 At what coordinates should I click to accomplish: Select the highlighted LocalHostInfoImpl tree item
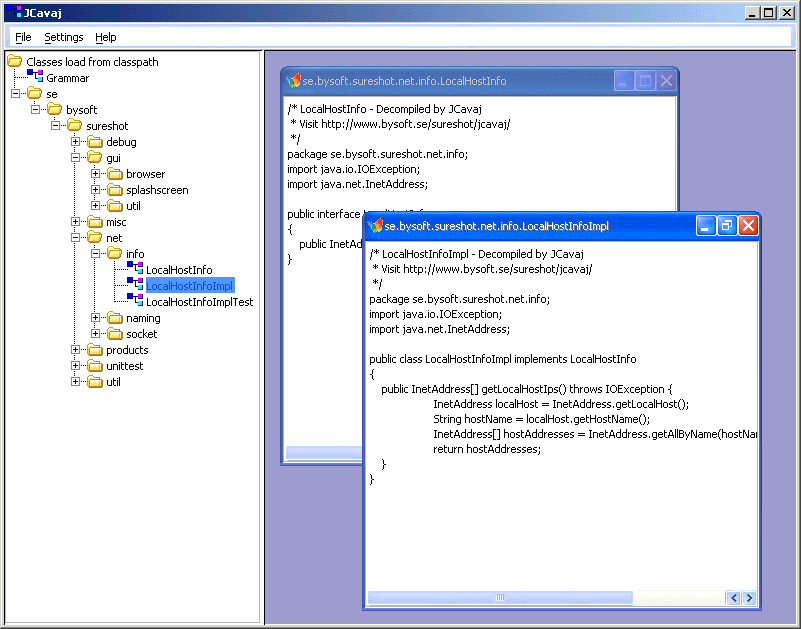190,286
